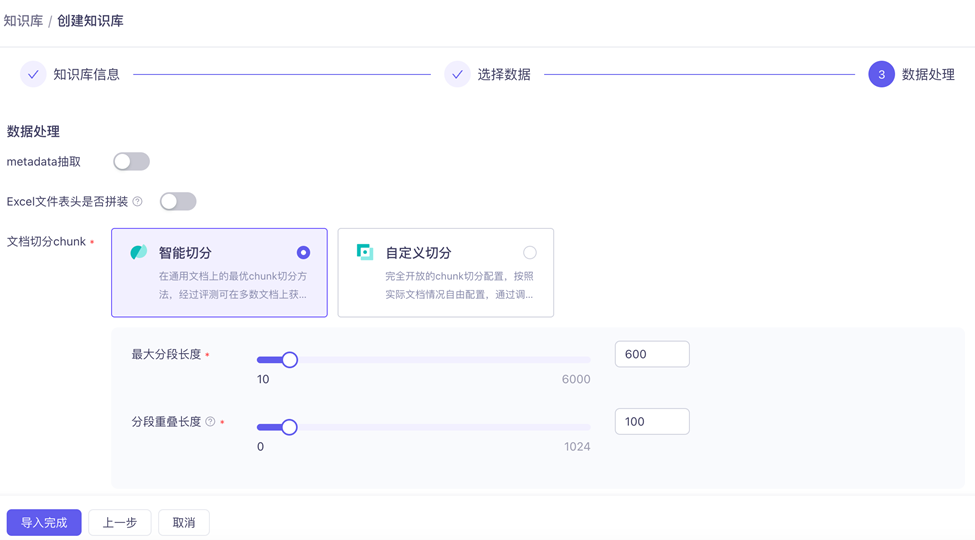Click the 分段重叠长度 slider handle
The height and width of the screenshot is (540, 975).
pyautogui.click(x=289, y=427)
